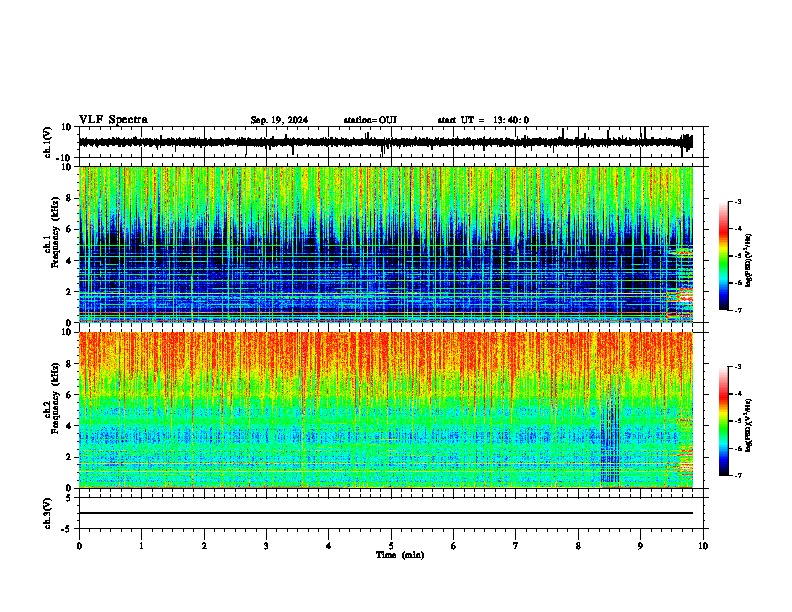Click the "station=OUI" label

pos(370,120)
